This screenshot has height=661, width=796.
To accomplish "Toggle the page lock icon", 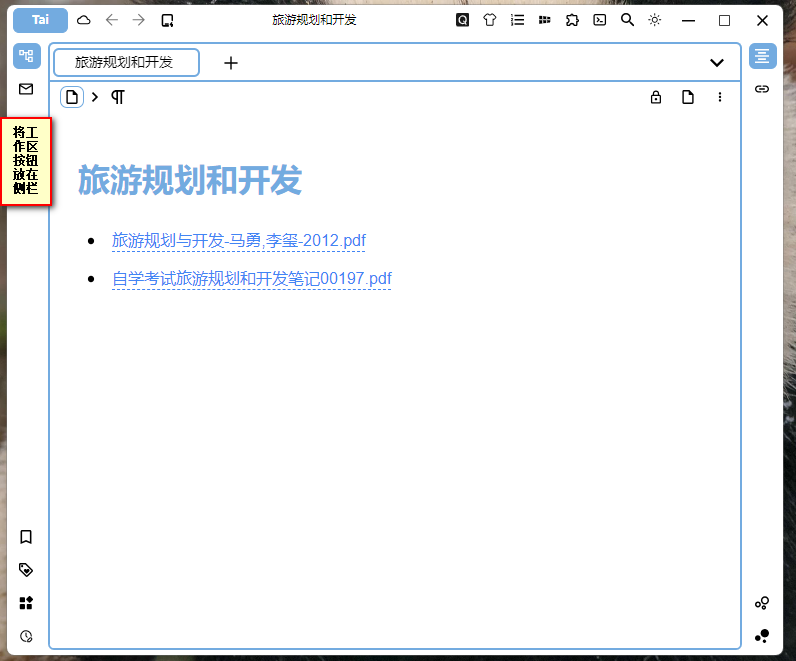I will [x=656, y=97].
